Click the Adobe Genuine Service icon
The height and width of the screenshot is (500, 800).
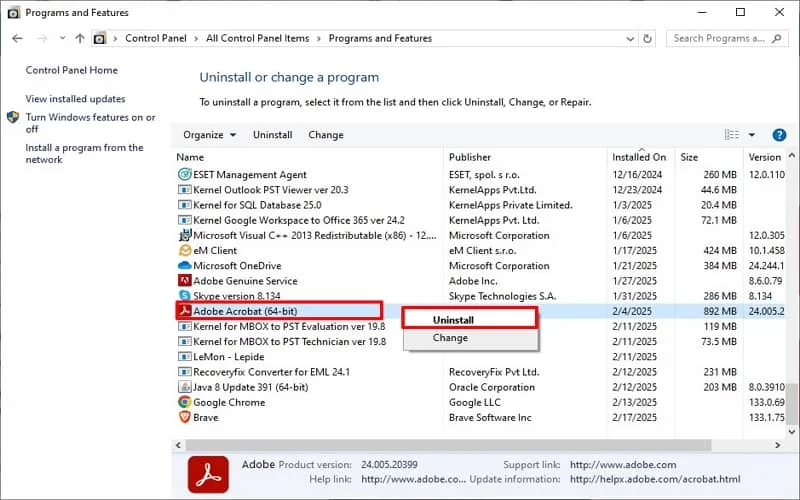(x=184, y=281)
